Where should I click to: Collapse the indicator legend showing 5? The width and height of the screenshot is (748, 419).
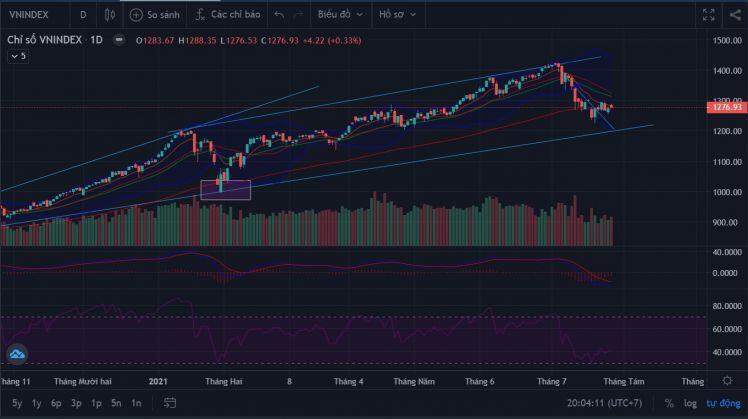click(18, 56)
